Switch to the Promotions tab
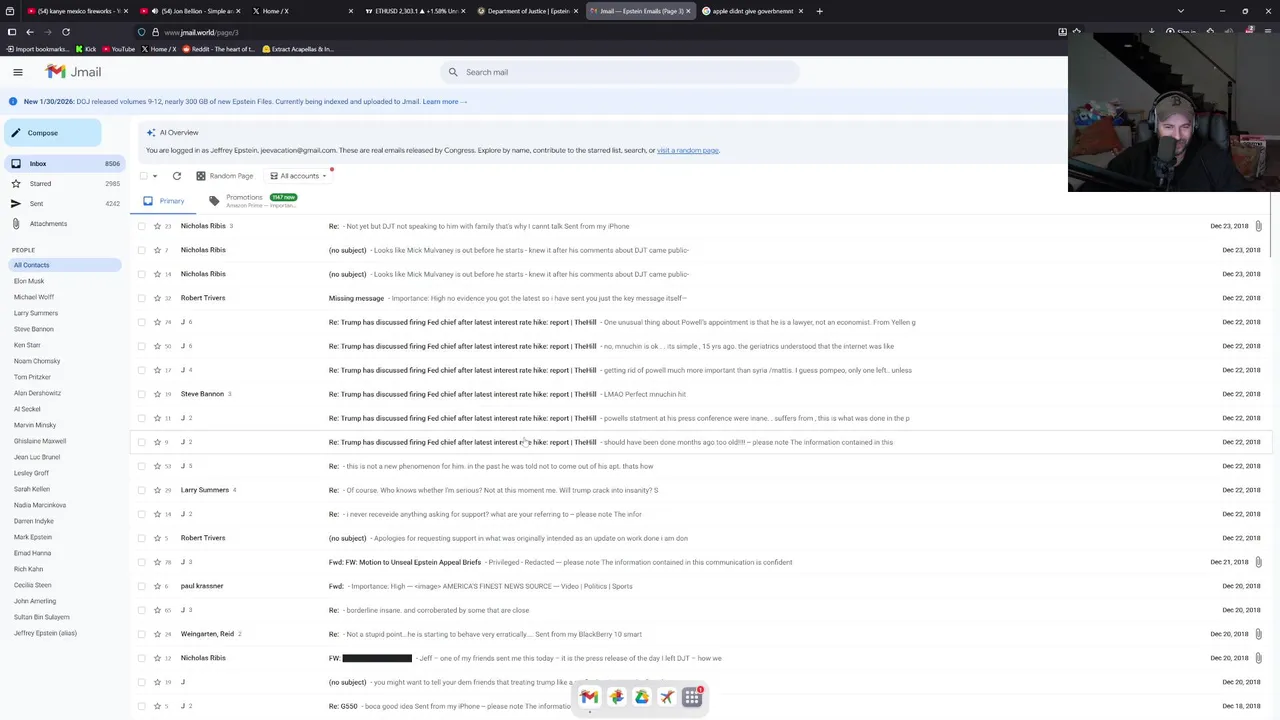Viewport: 1280px width, 720px height. (x=253, y=201)
